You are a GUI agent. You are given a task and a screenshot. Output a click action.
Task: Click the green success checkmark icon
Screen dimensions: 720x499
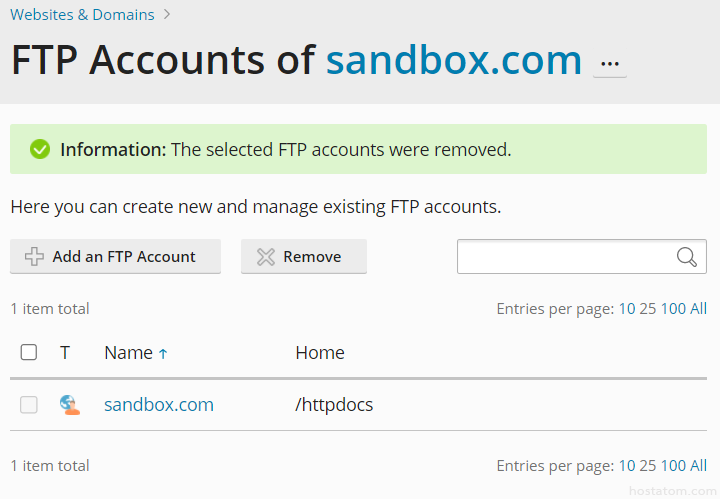point(40,150)
